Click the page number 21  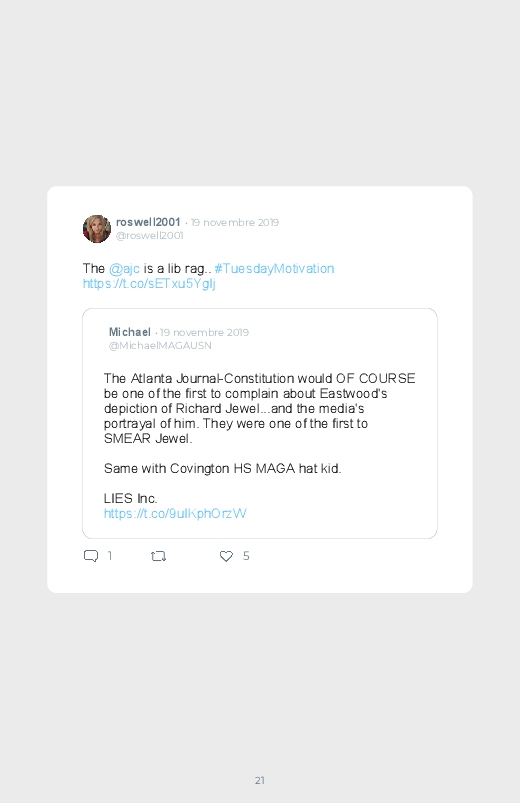click(260, 780)
